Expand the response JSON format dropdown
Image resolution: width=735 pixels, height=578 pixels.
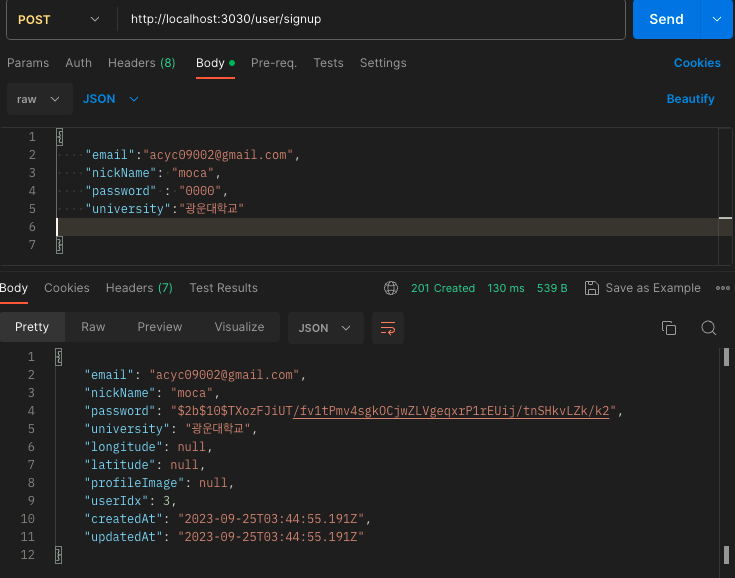tap(325, 328)
